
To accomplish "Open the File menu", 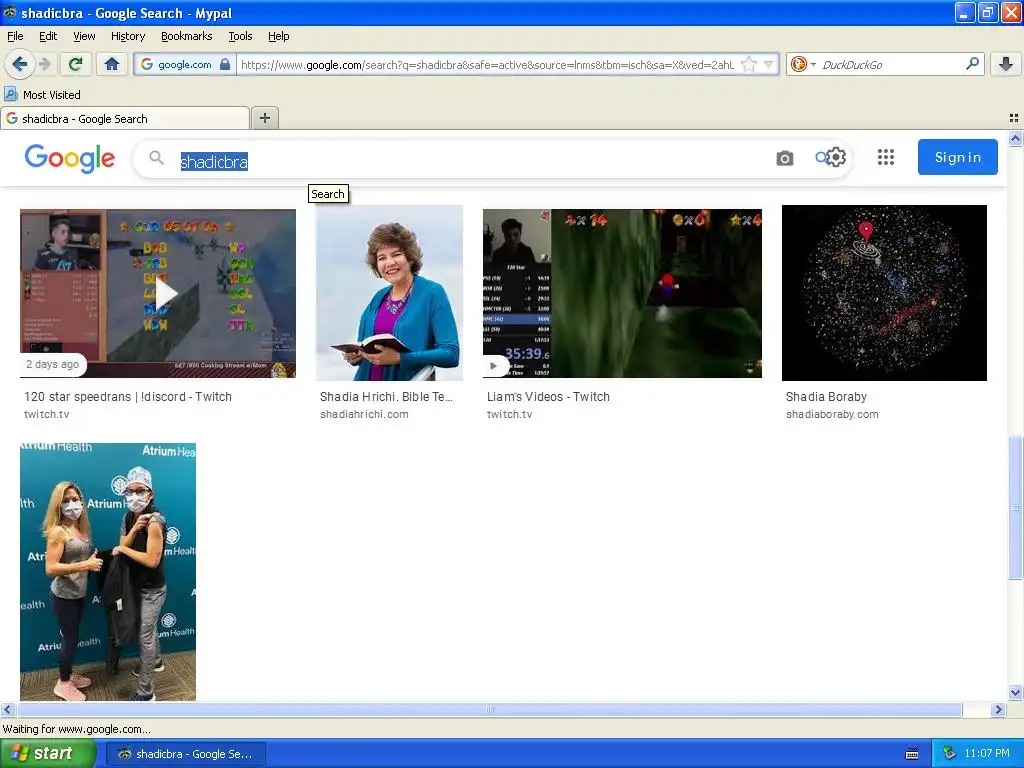I will [x=15, y=36].
